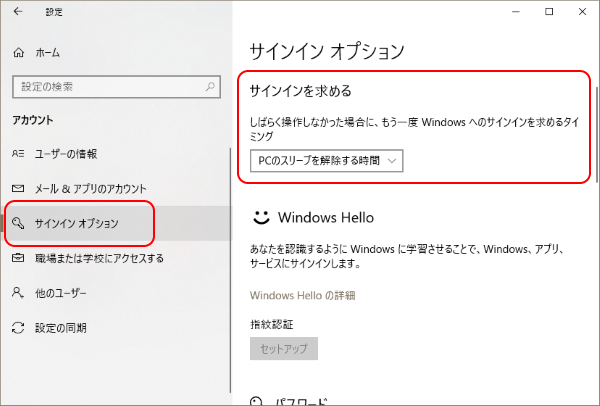Click the back arrow icon

(x=18, y=11)
